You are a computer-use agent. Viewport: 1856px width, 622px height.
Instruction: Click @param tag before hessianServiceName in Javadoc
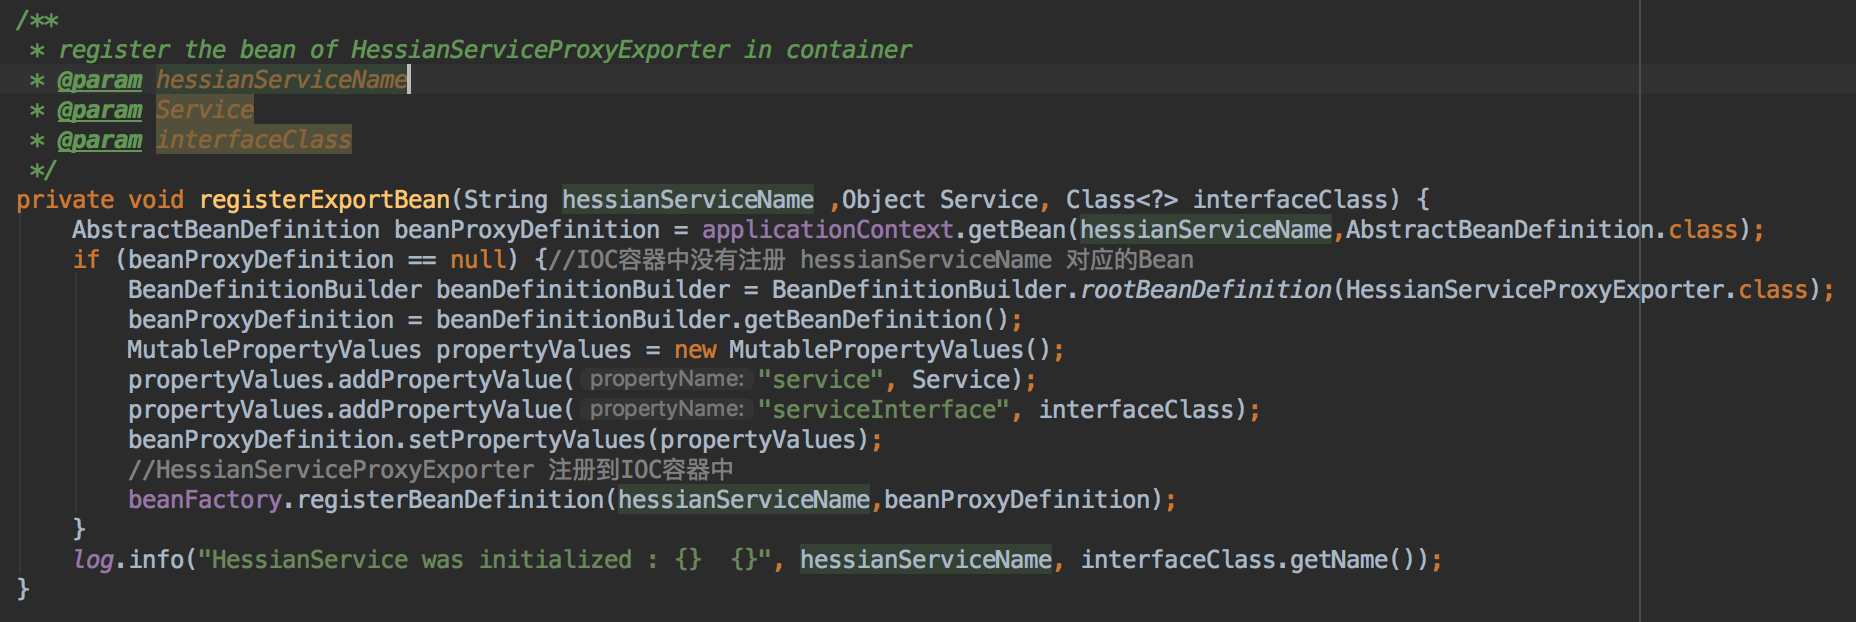tap(99, 80)
